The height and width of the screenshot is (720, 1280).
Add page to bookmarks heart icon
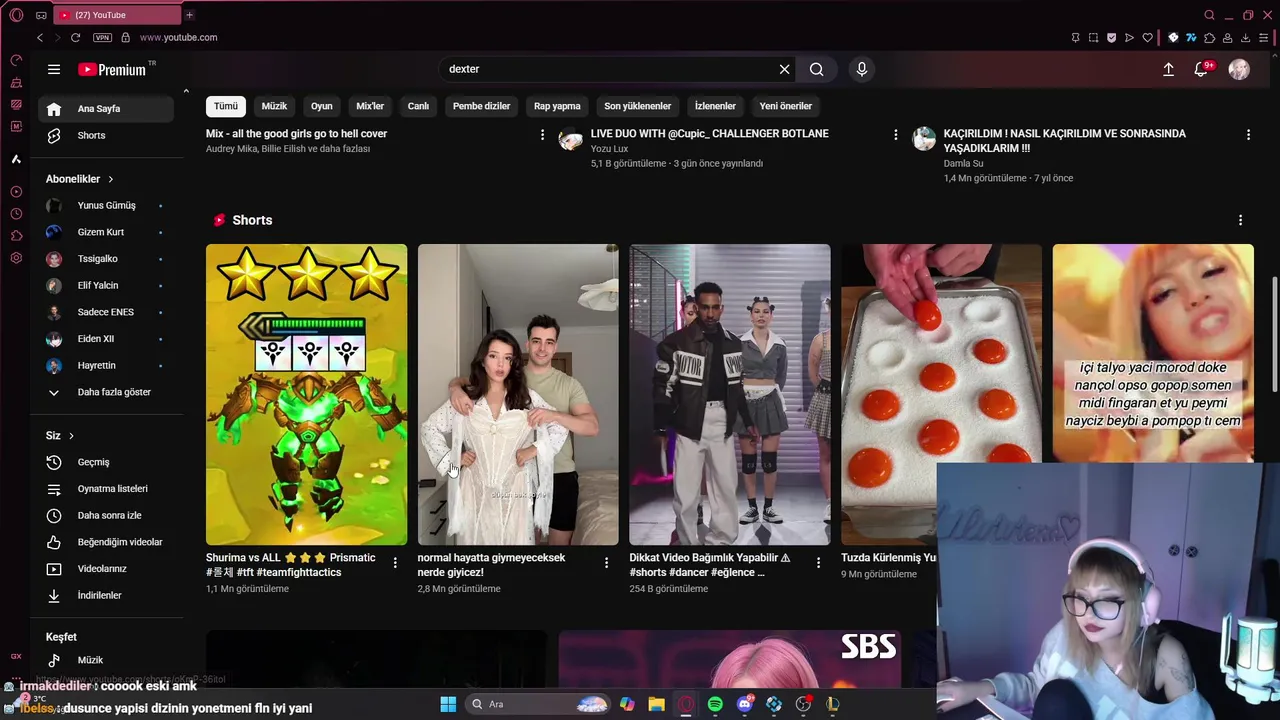(1147, 38)
